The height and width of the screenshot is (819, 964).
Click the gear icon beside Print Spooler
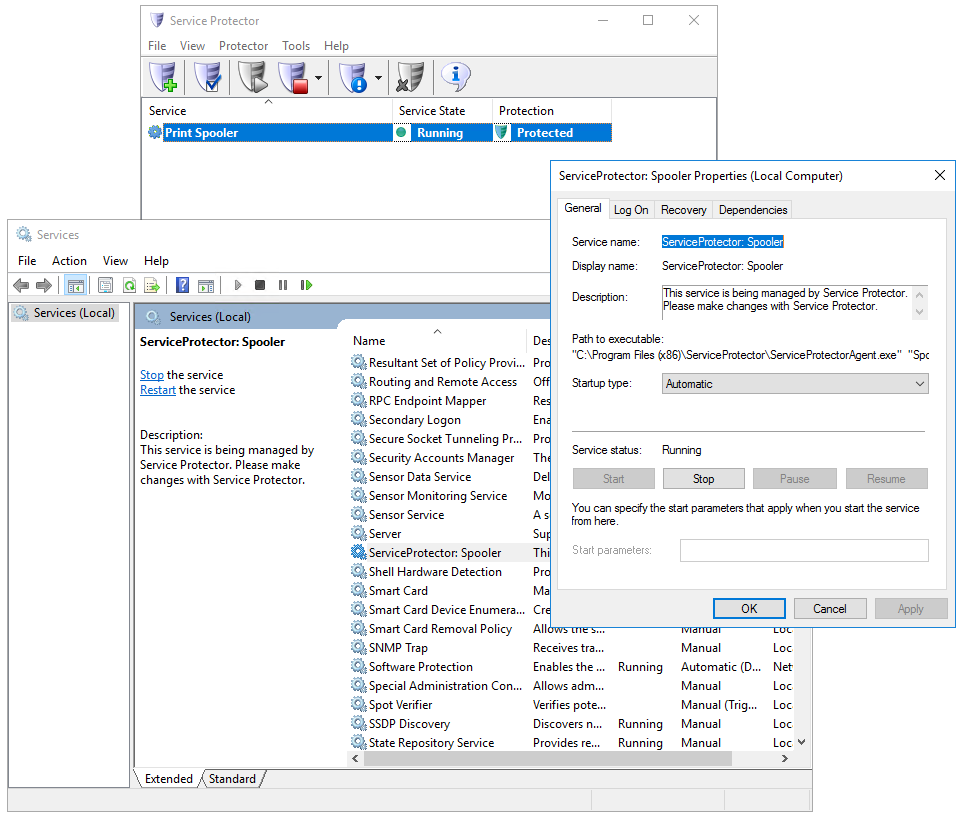[x=155, y=132]
